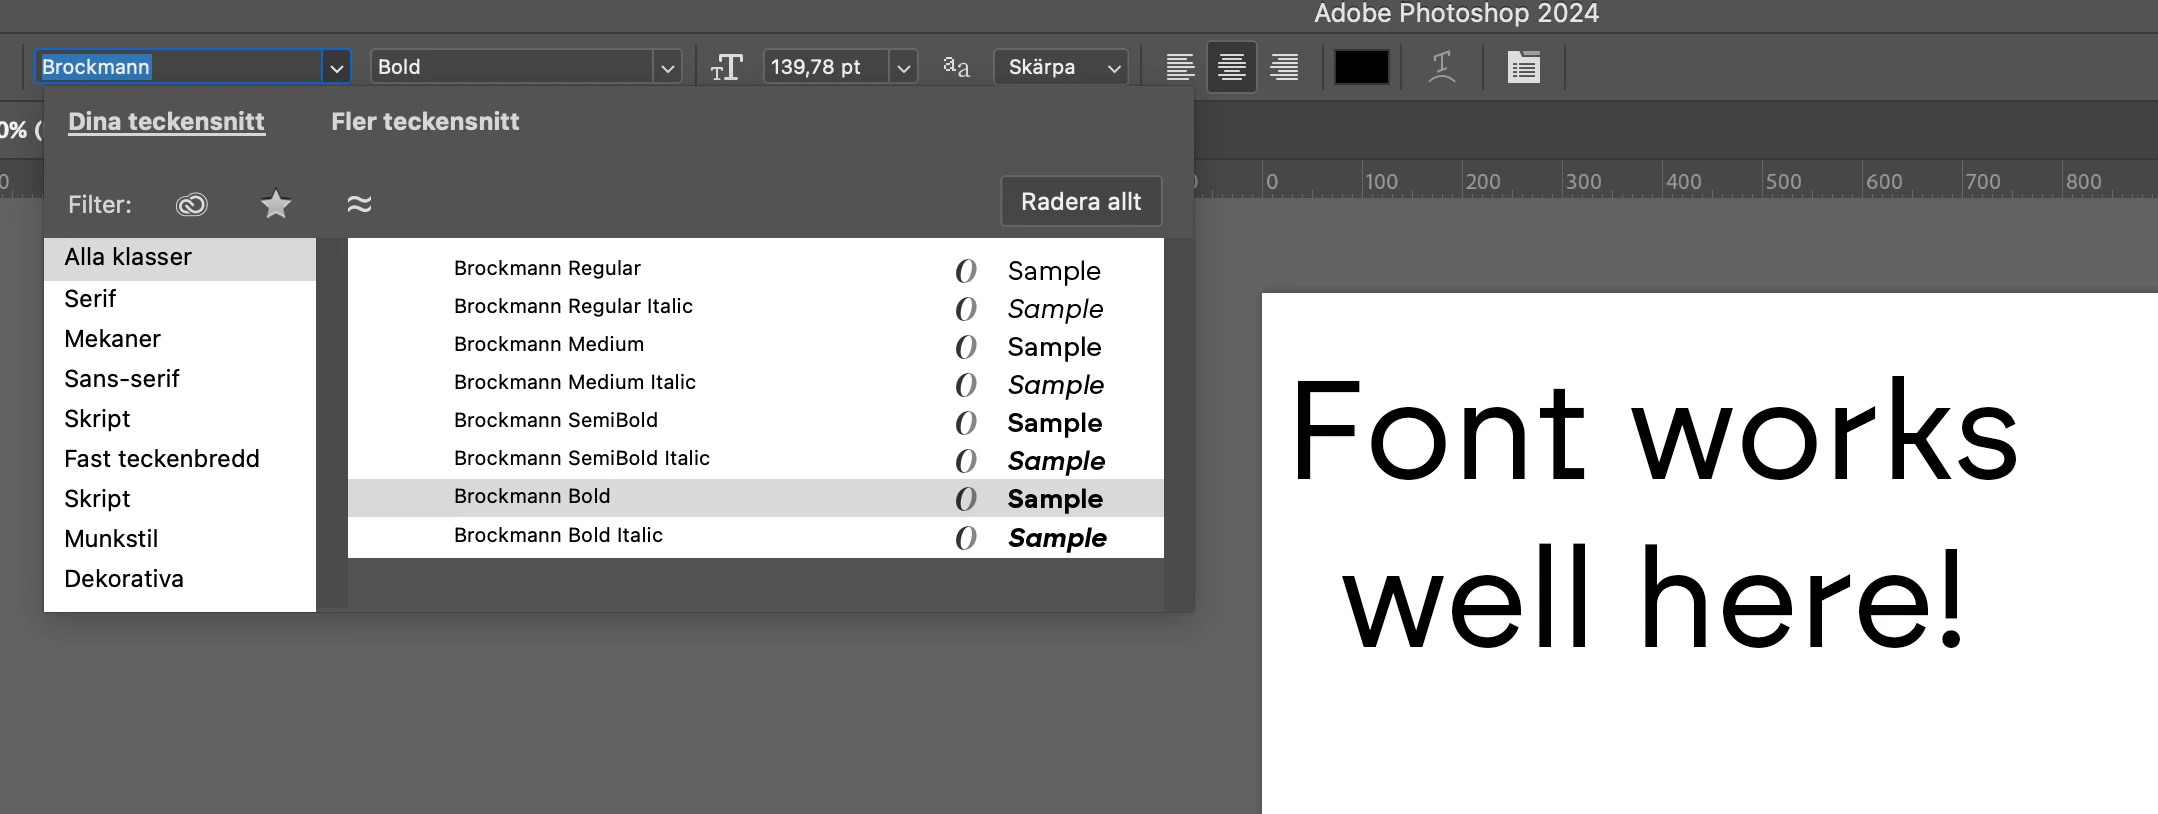2158x814 pixels.
Task: Switch to Fler teckensnitt tab
Action: tap(425, 122)
